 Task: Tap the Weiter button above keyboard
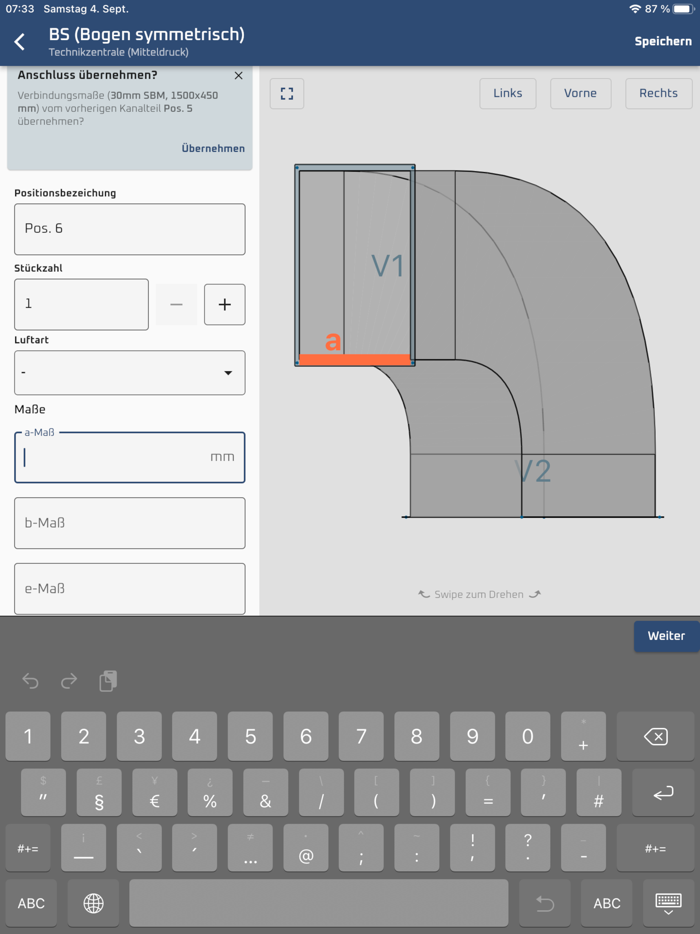(666, 636)
